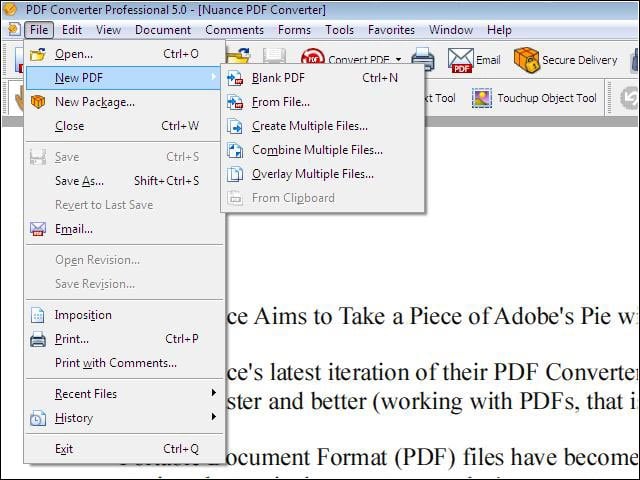Click the printer icon beside Print...
640x480 pixels.
pos(38,339)
